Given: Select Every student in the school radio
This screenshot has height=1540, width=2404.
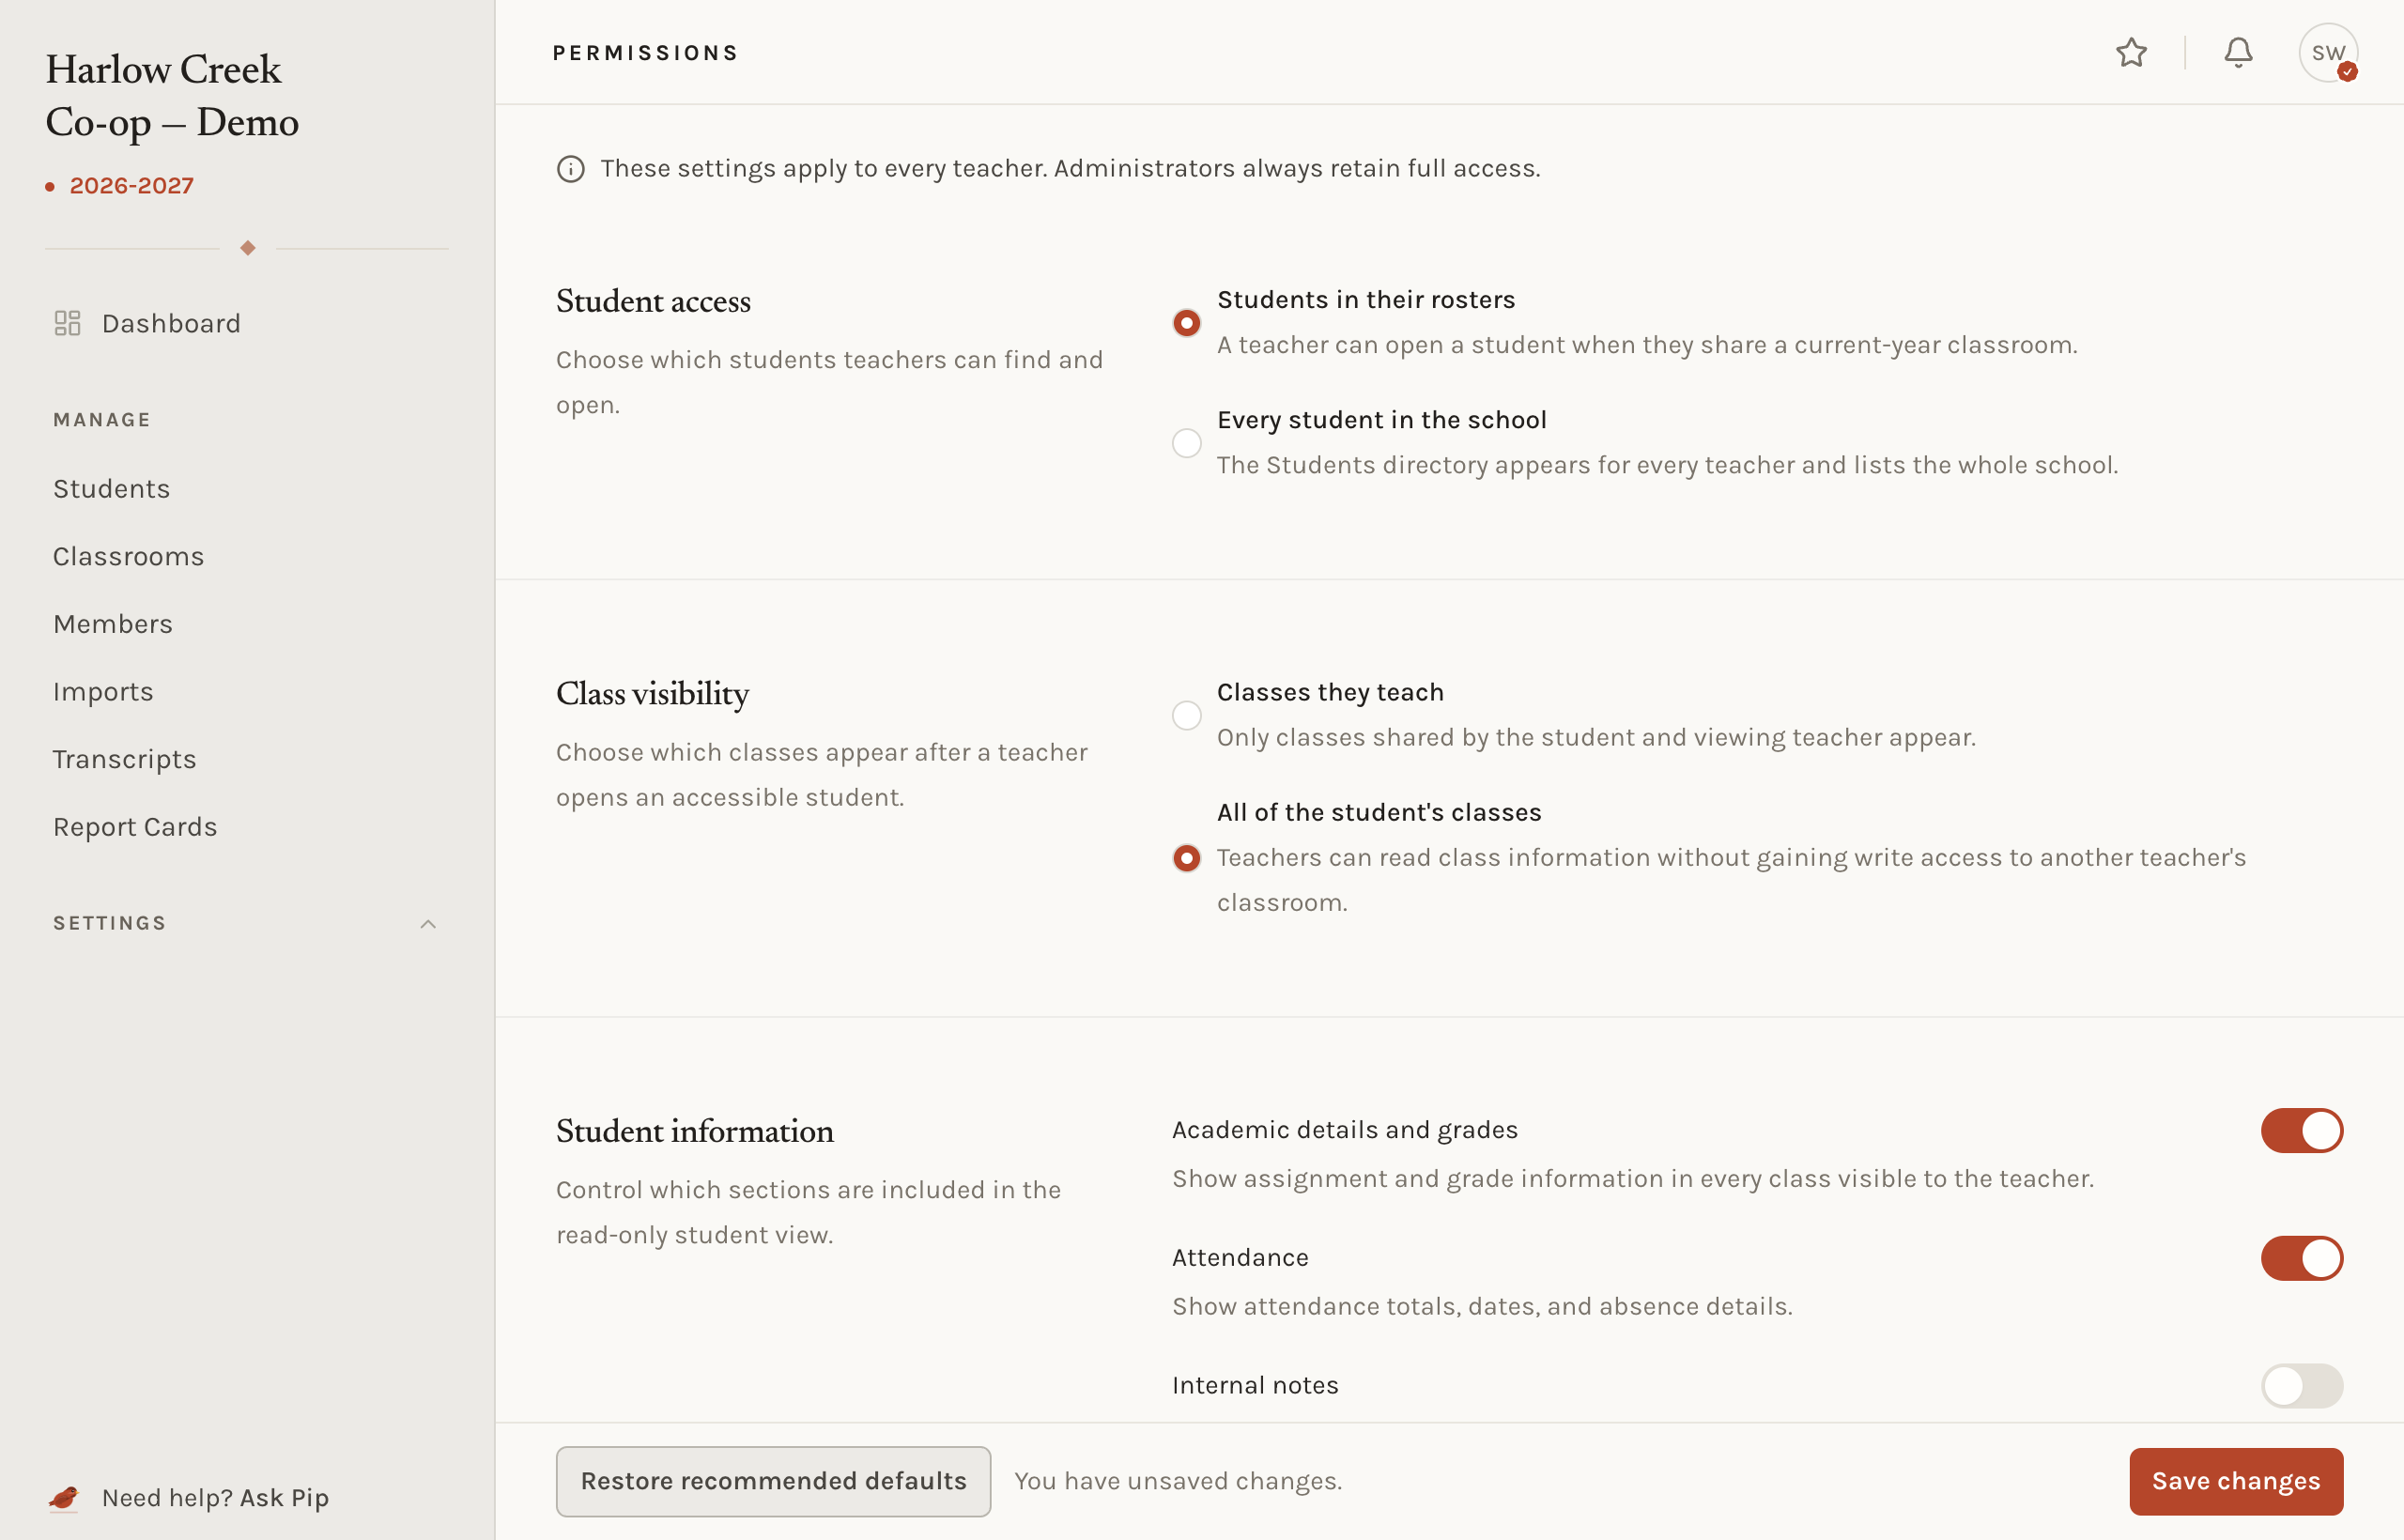Looking at the screenshot, I should pos(1186,443).
